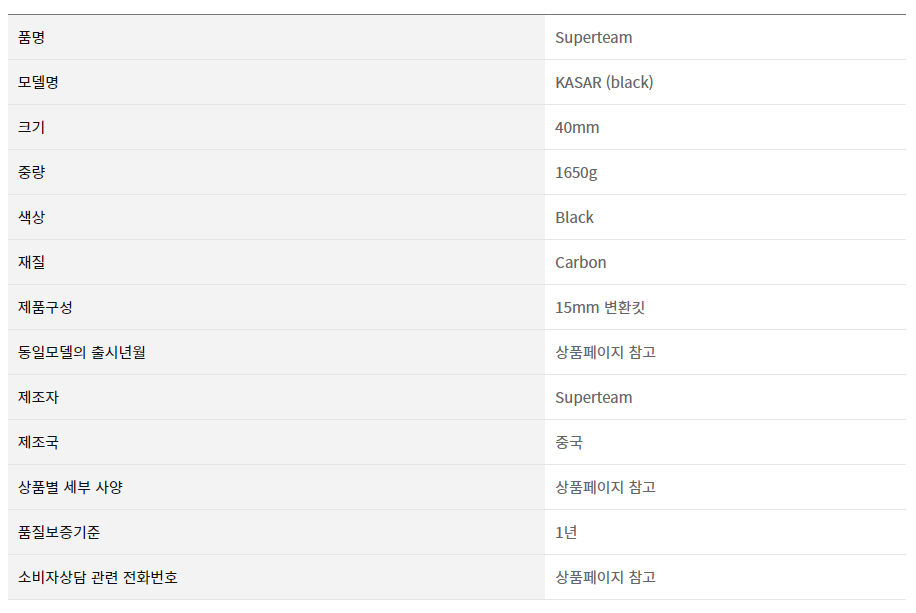Select the Carbon material value
This screenshot has width=916, height=613.
[x=581, y=262]
